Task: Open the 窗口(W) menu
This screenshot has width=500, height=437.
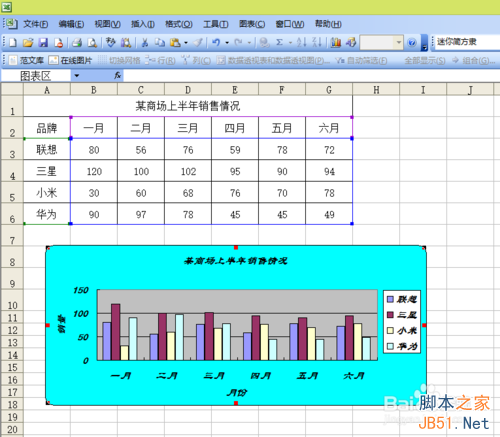Action: click(x=290, y=24)
